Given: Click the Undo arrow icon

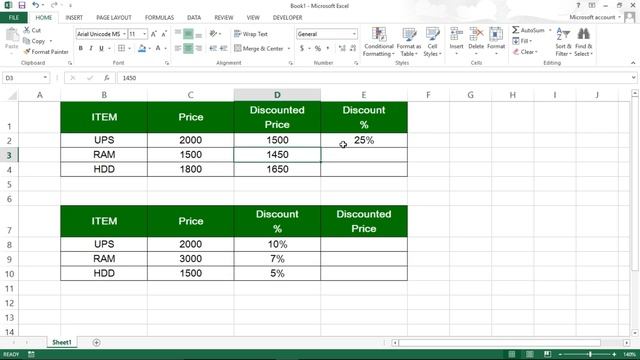Looking at the screenshot, I should point(36,5).
